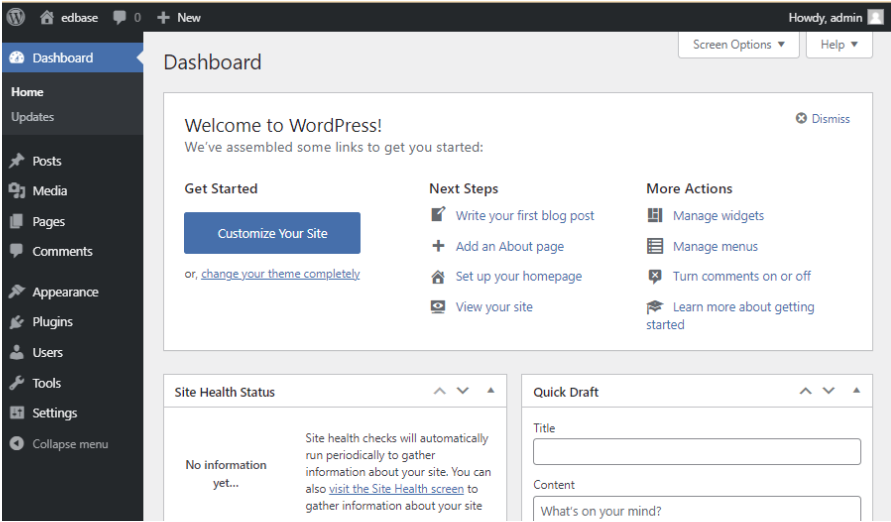The image size is (891, 522).
Task: Open the Appearance menu
Action: click(65, 292)
